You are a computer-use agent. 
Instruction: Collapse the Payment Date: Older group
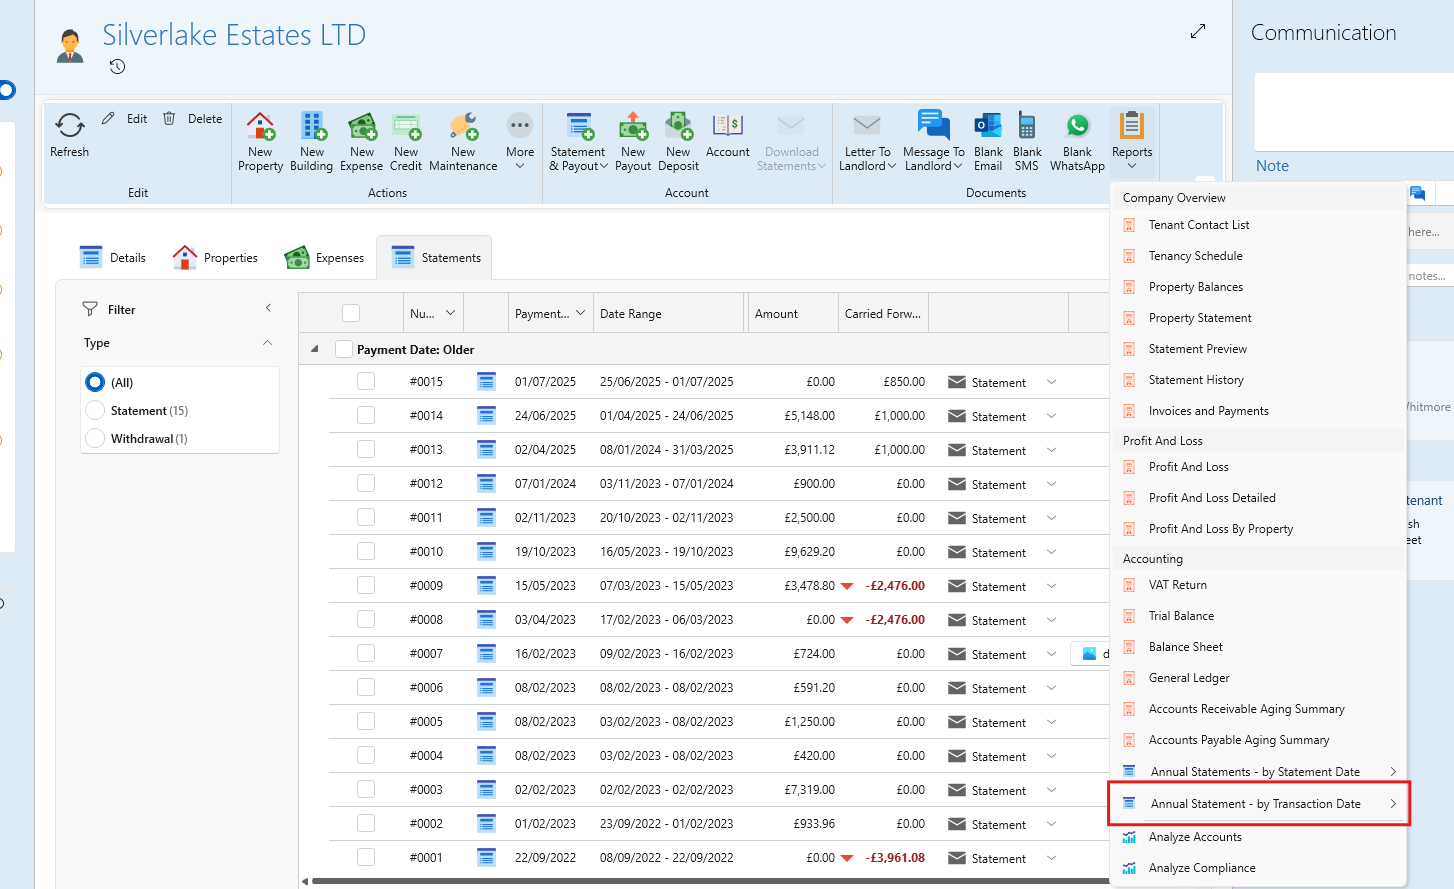[x=314, y=349]
